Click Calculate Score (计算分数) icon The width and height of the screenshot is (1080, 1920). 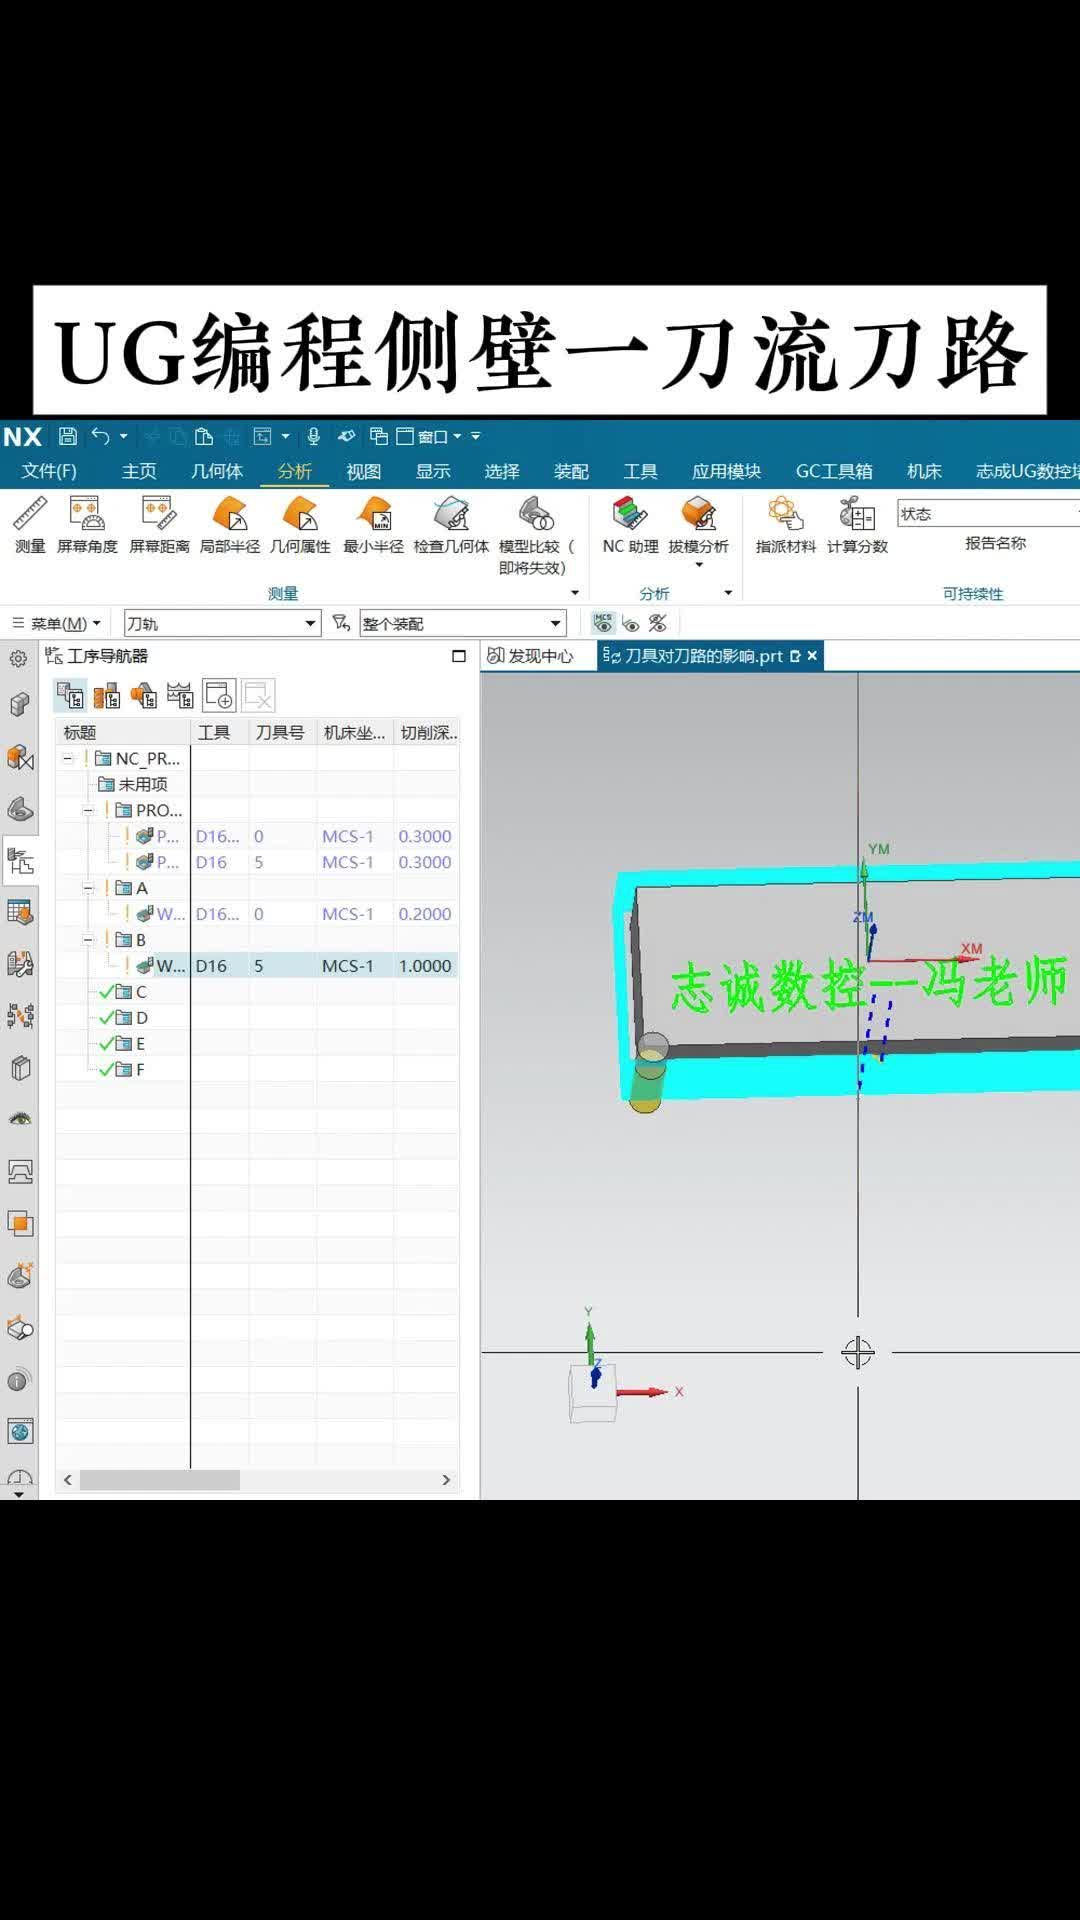[x=857, y=525]
